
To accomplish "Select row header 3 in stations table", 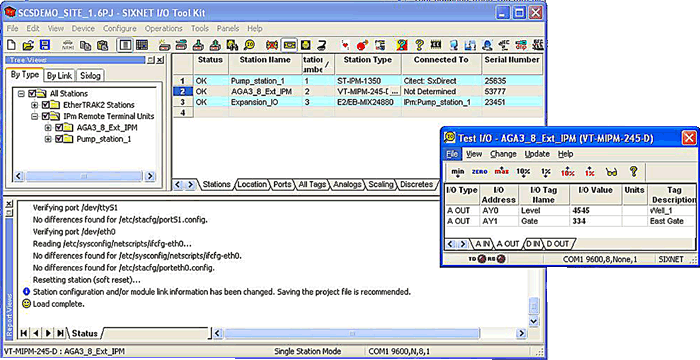I will pyautogui.click(x=183, y=102).
